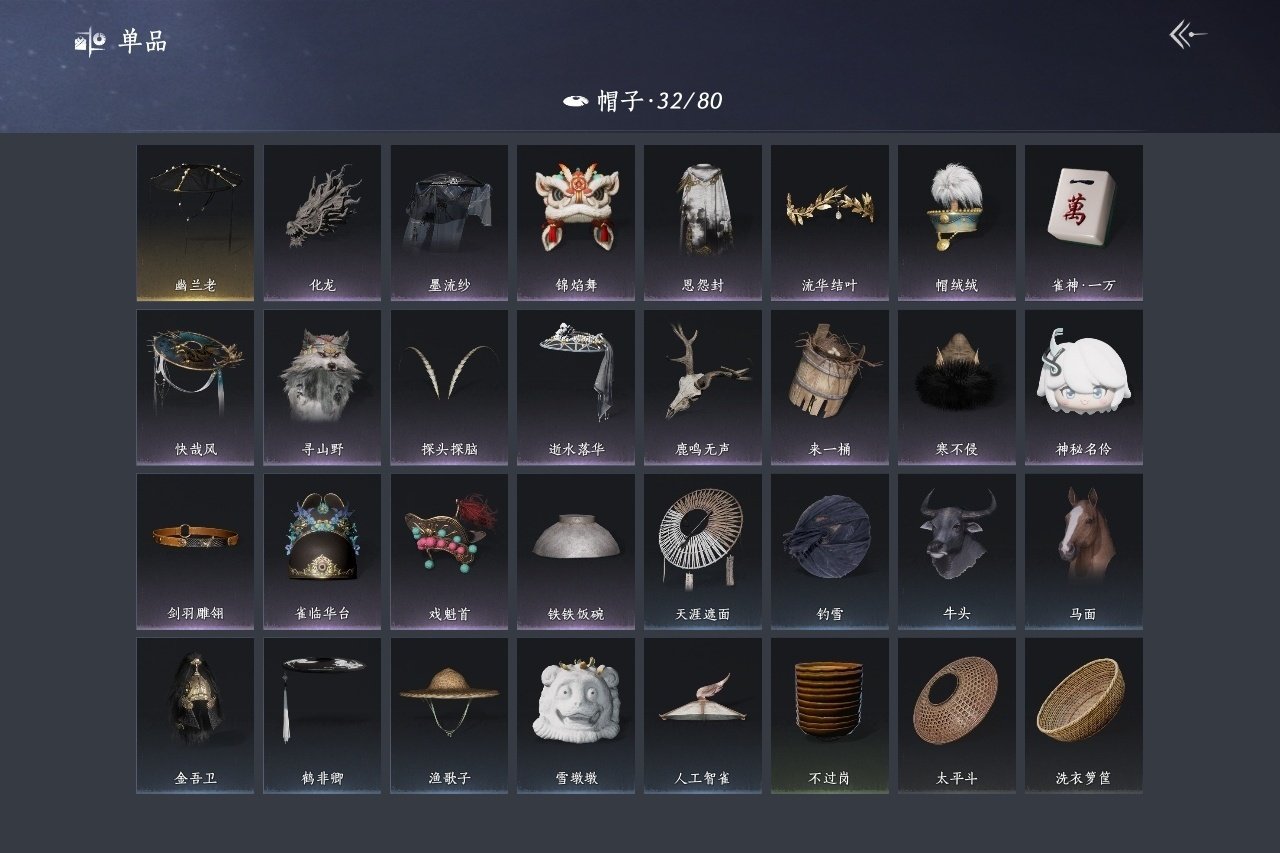Pick the 不过岗 stacked bowls item

point(830,716)
